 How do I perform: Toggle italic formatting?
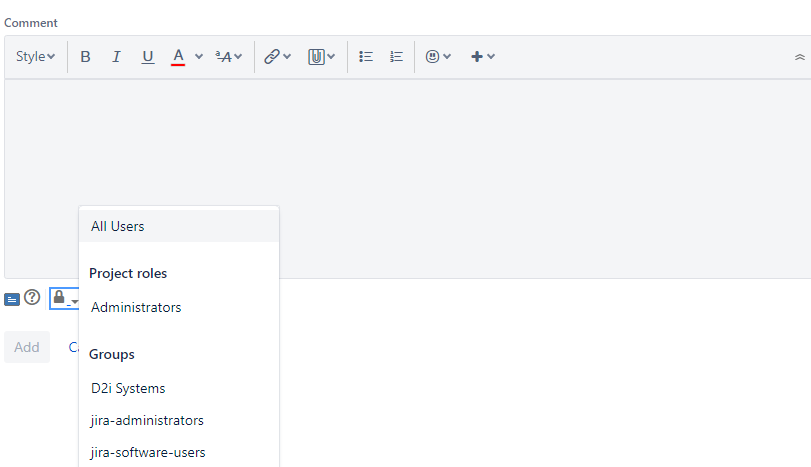116,56
